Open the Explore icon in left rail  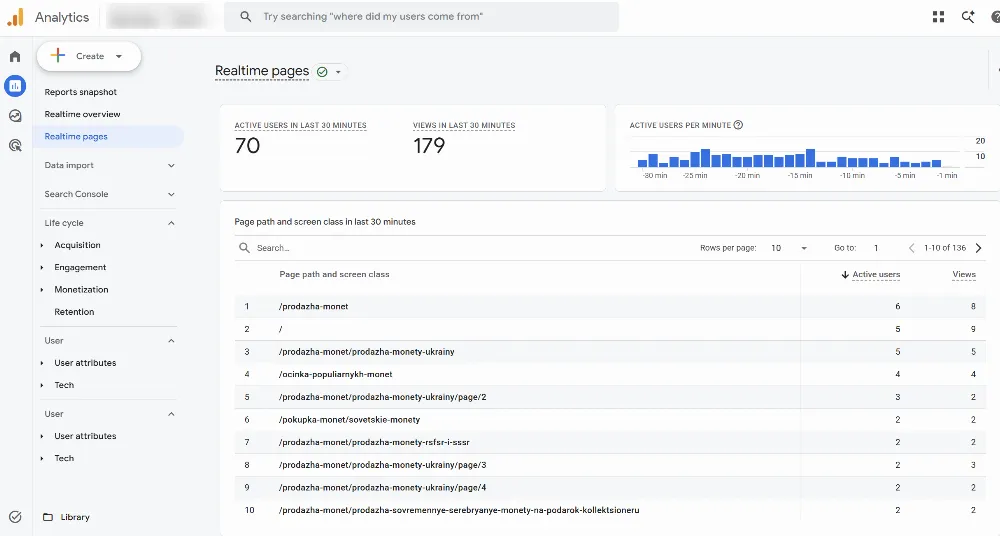[x=15, y=115]
